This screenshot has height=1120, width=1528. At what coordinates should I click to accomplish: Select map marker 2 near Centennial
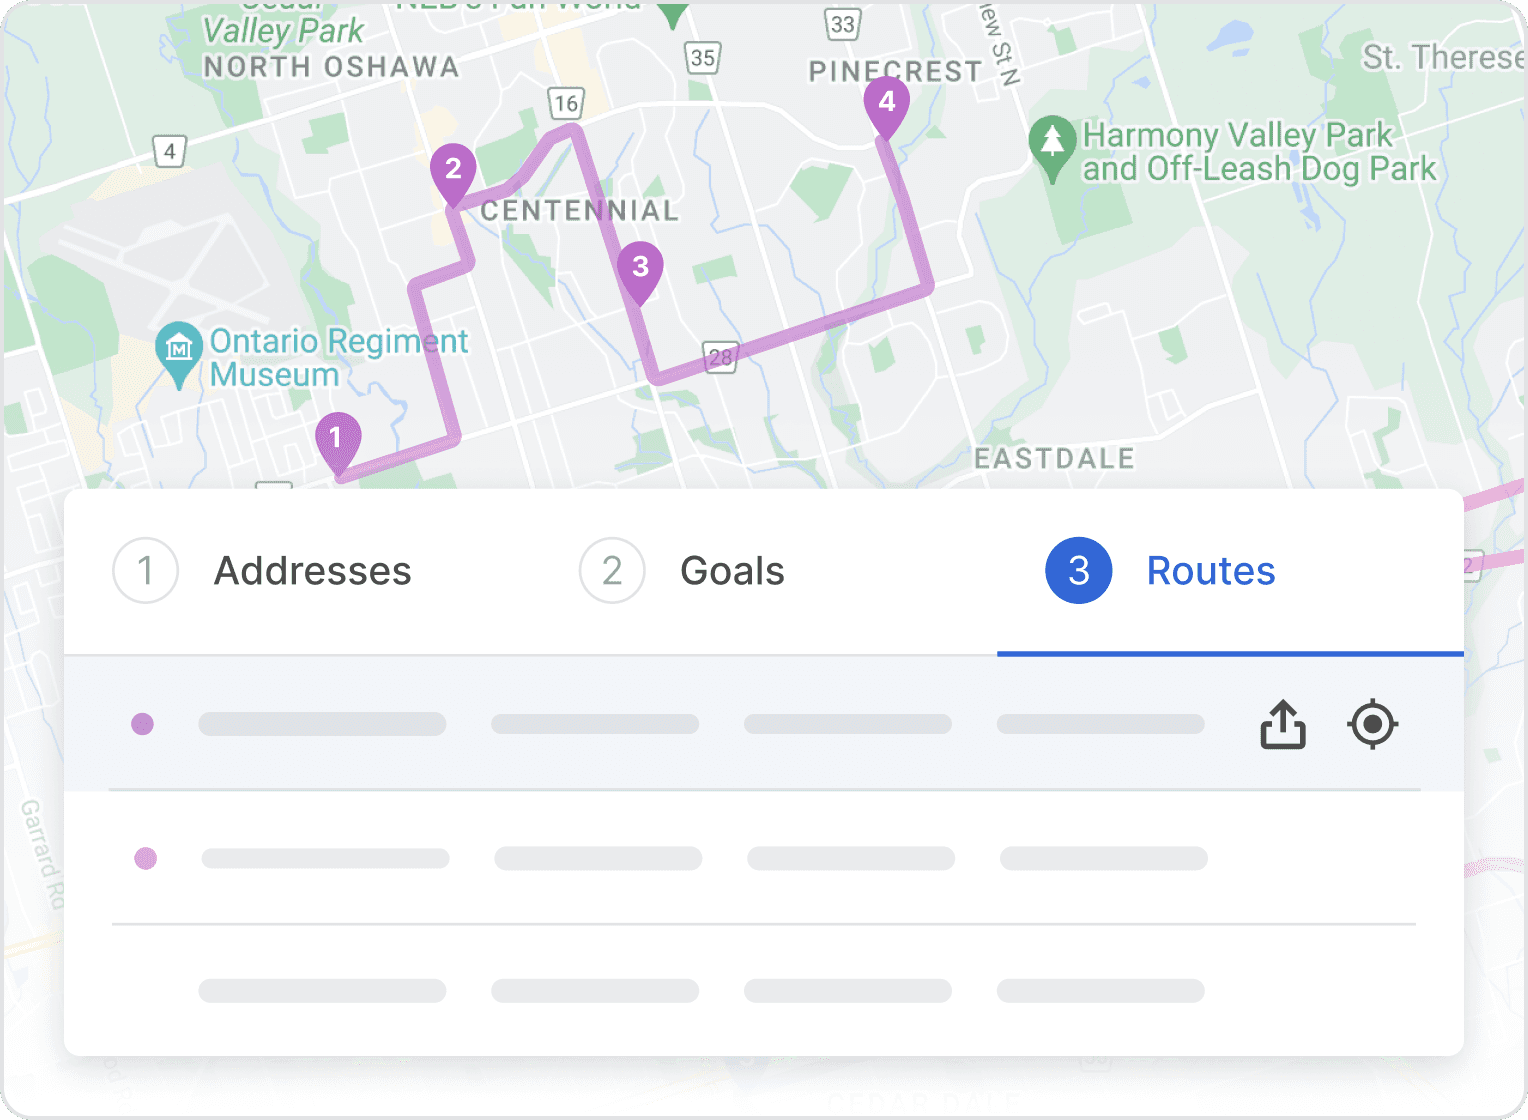[455, 171]
